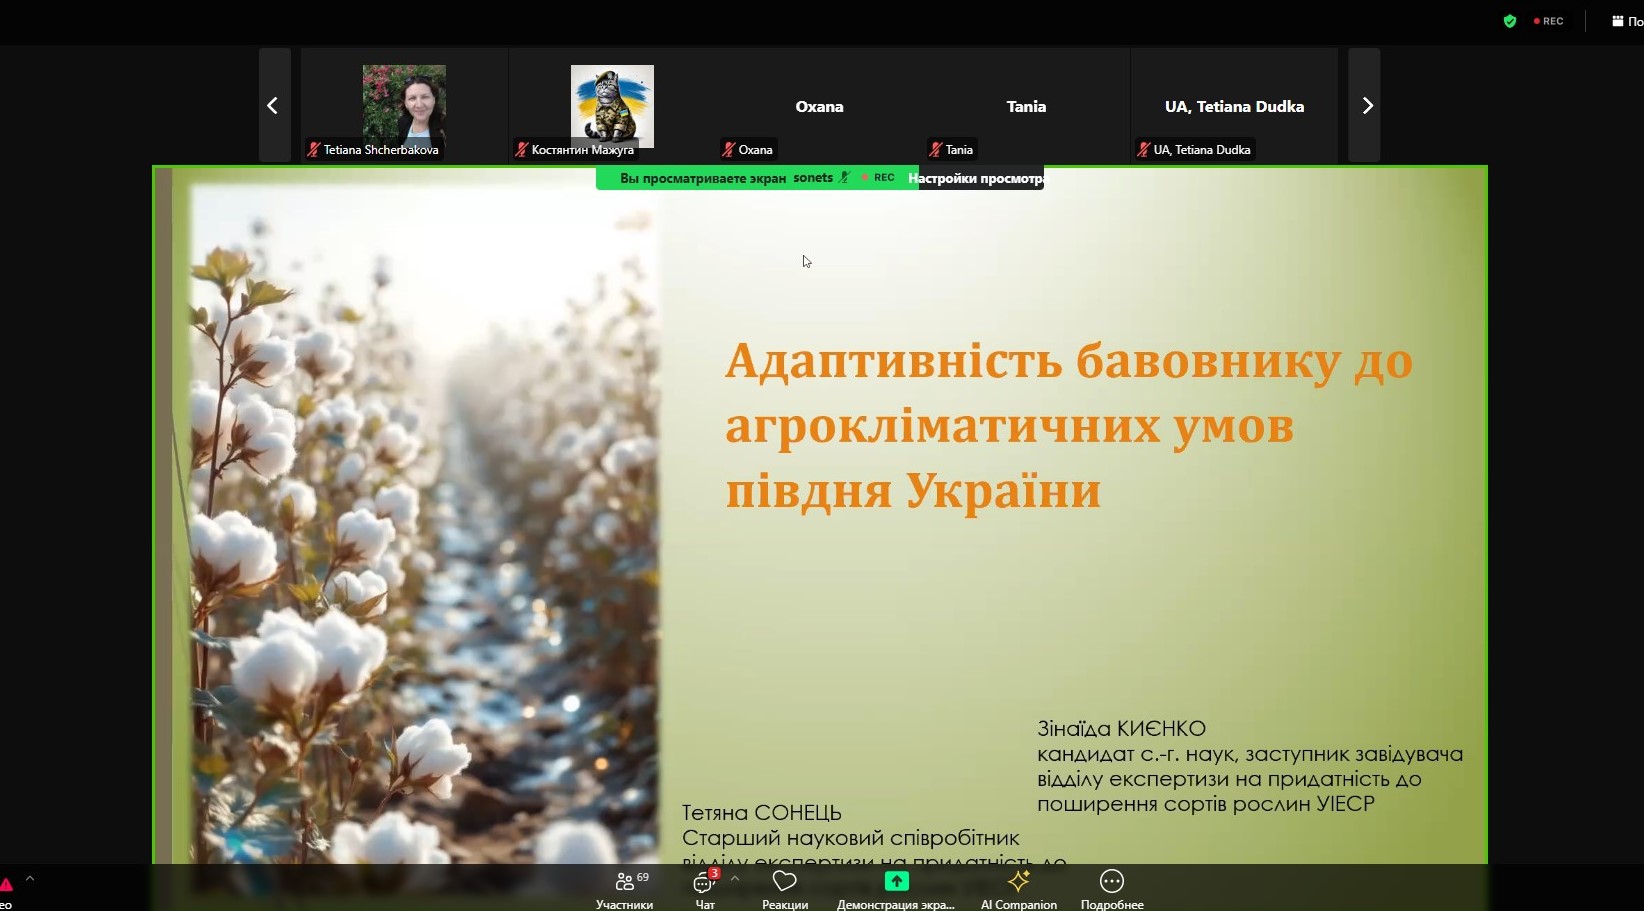The image size is (1644, 911).
Task: Expand the video options caret at bottom left
Action: (x=30, y=878)
